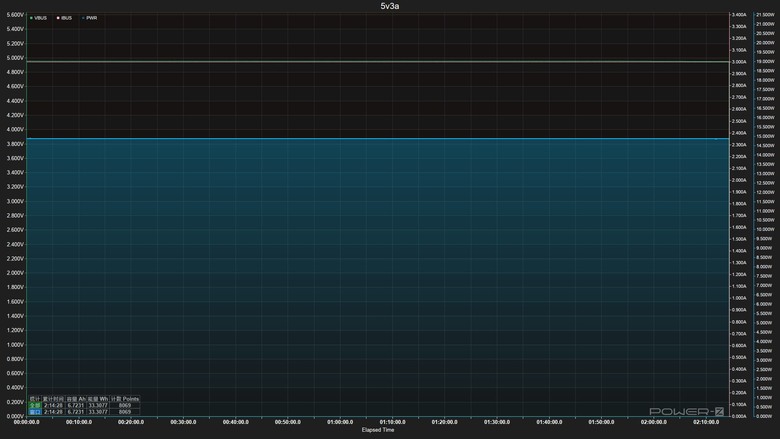Click the Elapsed Time axis title

(x=378, y=430)
